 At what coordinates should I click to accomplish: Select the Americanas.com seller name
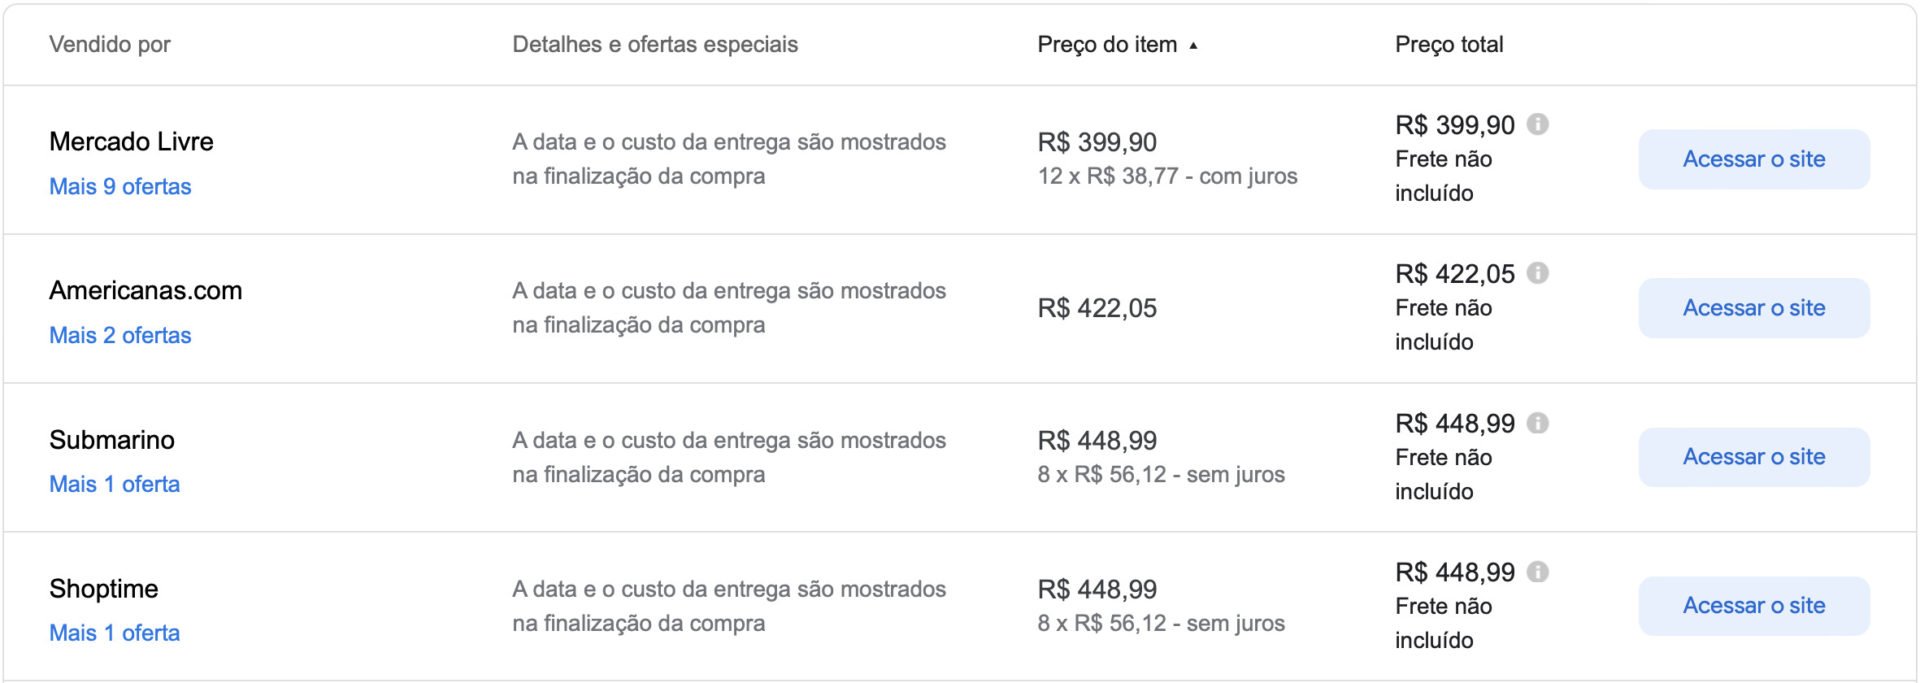(x=146, y=290)
